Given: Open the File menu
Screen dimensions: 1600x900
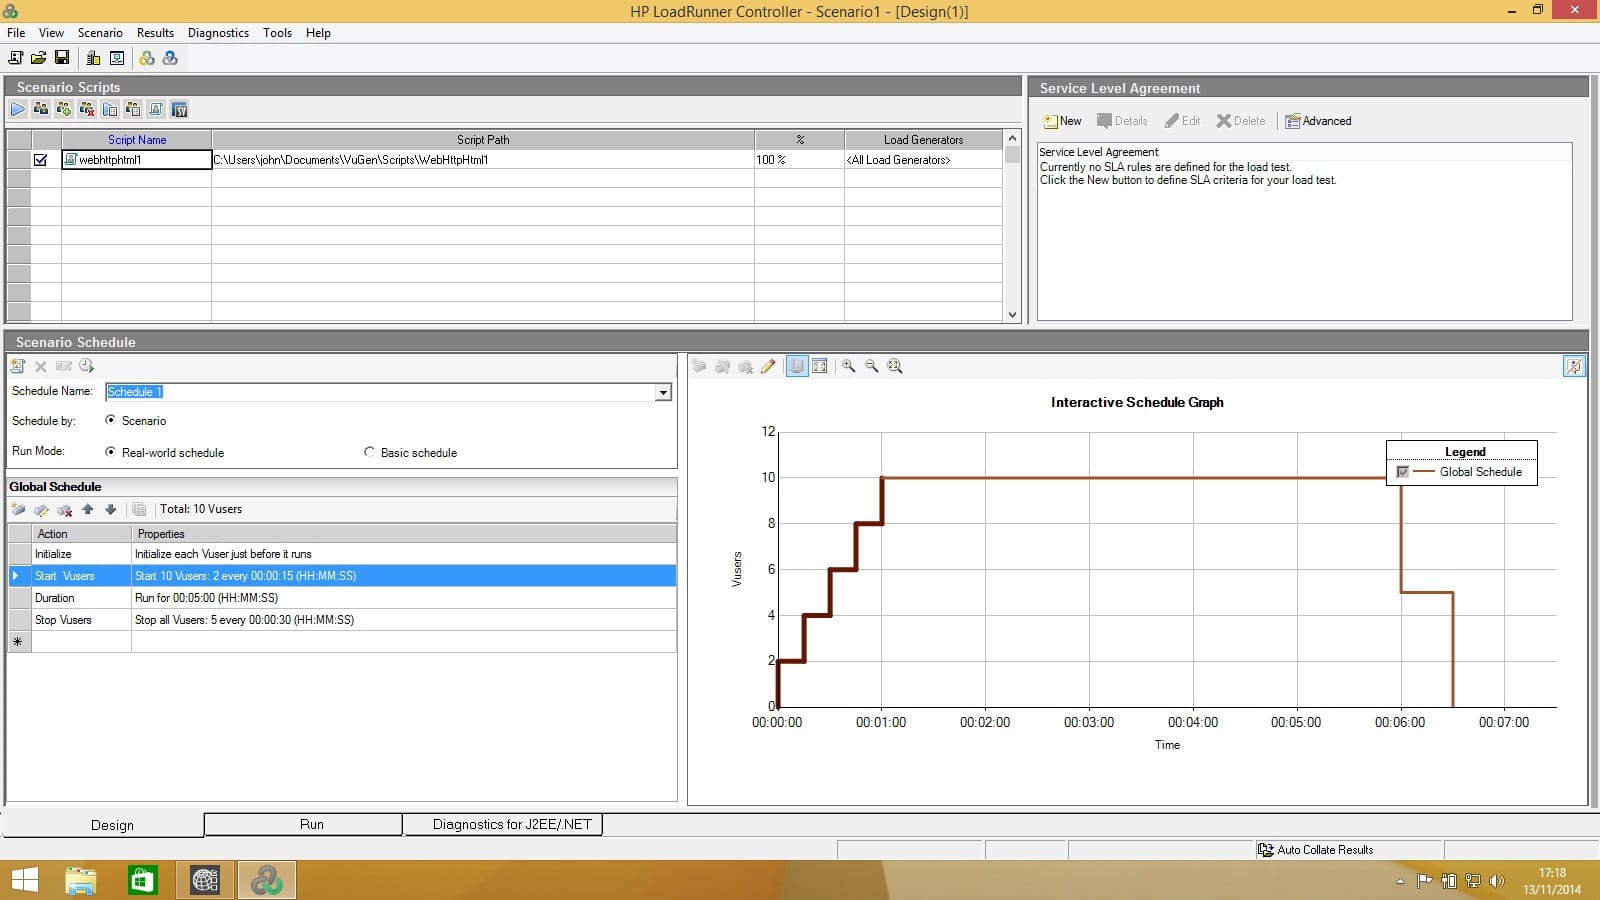Looking at the screenshot, I should (x=16, y=33).
